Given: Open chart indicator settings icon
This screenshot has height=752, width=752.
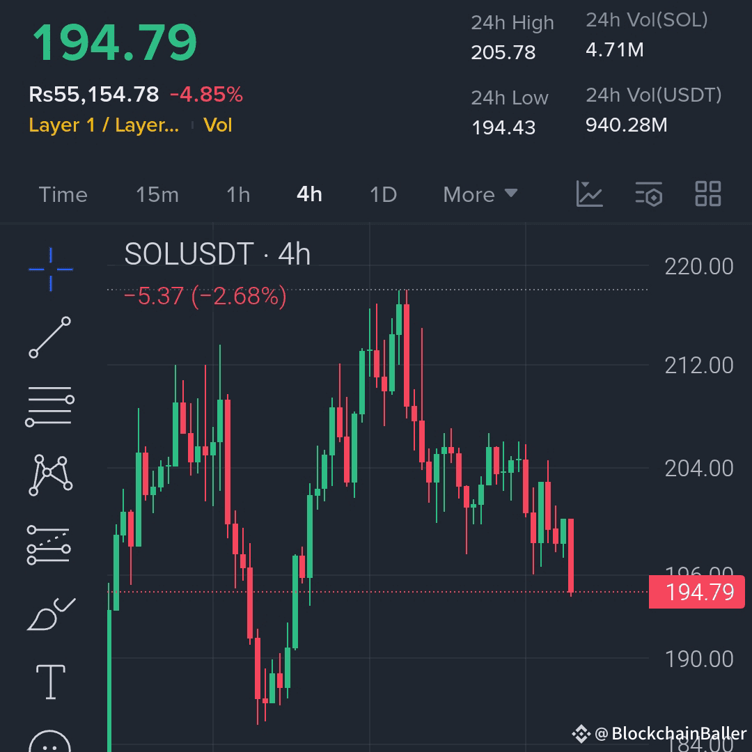Looking at the screenshot, I should tap(649, 194).
